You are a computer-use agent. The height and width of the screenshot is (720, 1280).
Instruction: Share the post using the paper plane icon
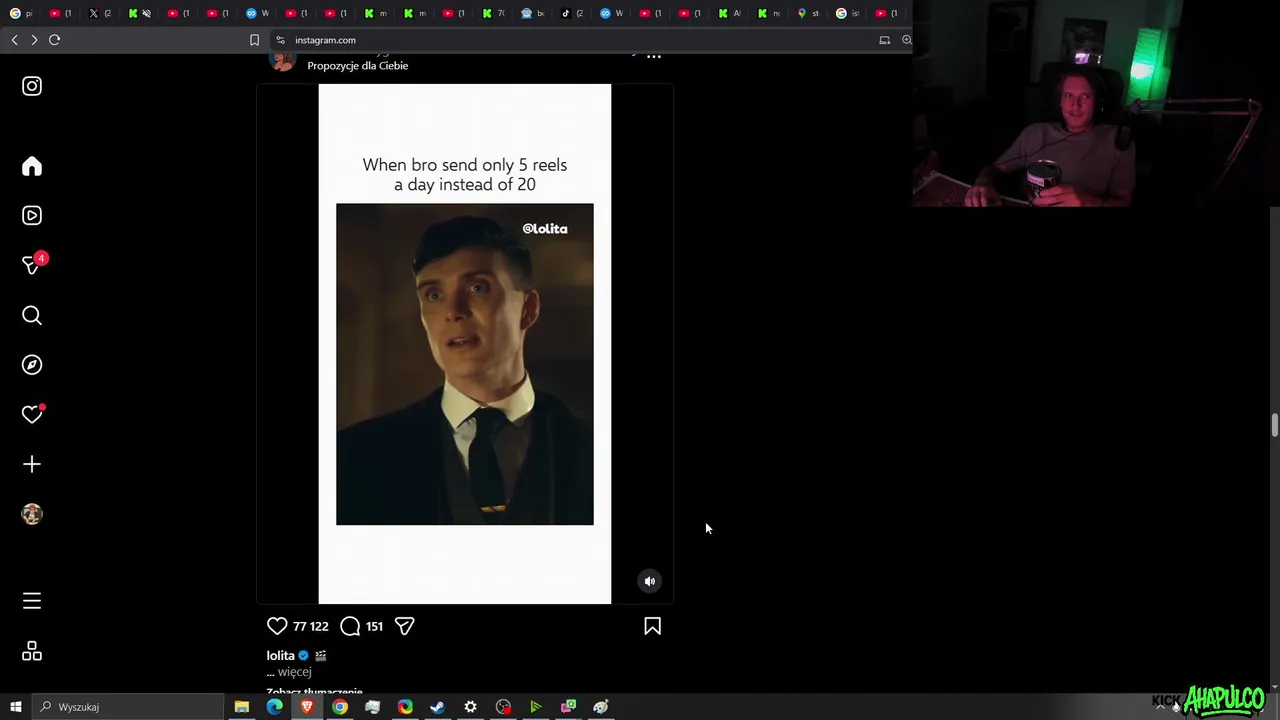click(404, 626)
